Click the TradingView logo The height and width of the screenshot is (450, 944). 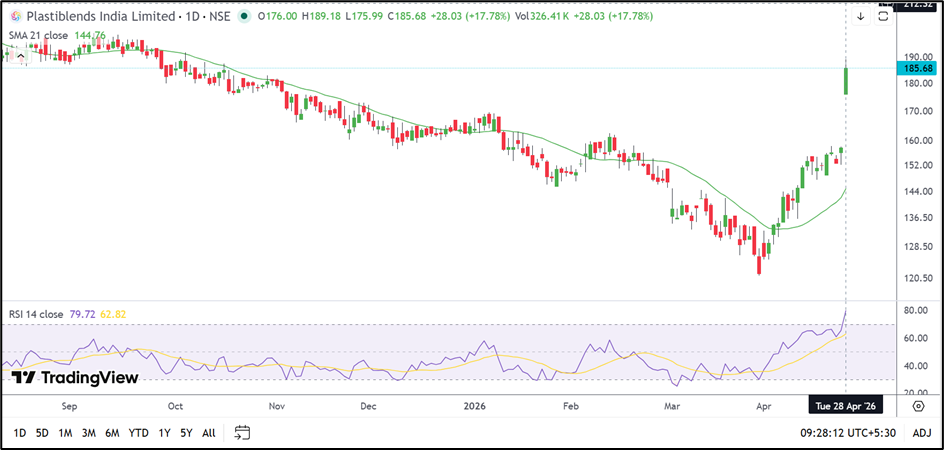tap(75, 378)
